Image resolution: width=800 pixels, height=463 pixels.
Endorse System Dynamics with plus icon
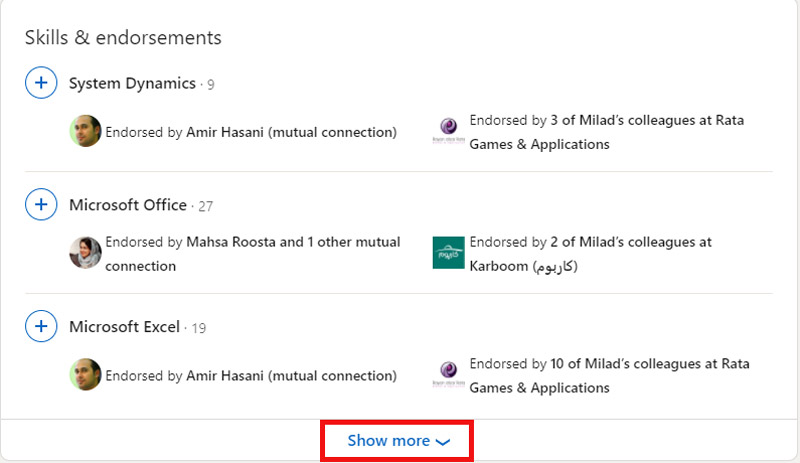click(40, 83)
